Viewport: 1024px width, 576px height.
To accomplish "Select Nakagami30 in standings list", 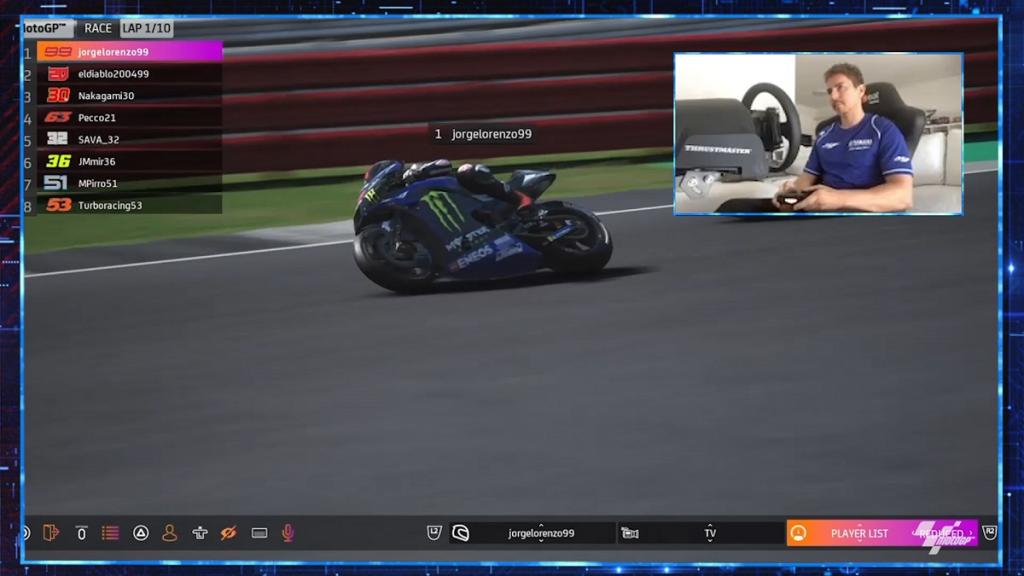I will (x=129, y=95).
